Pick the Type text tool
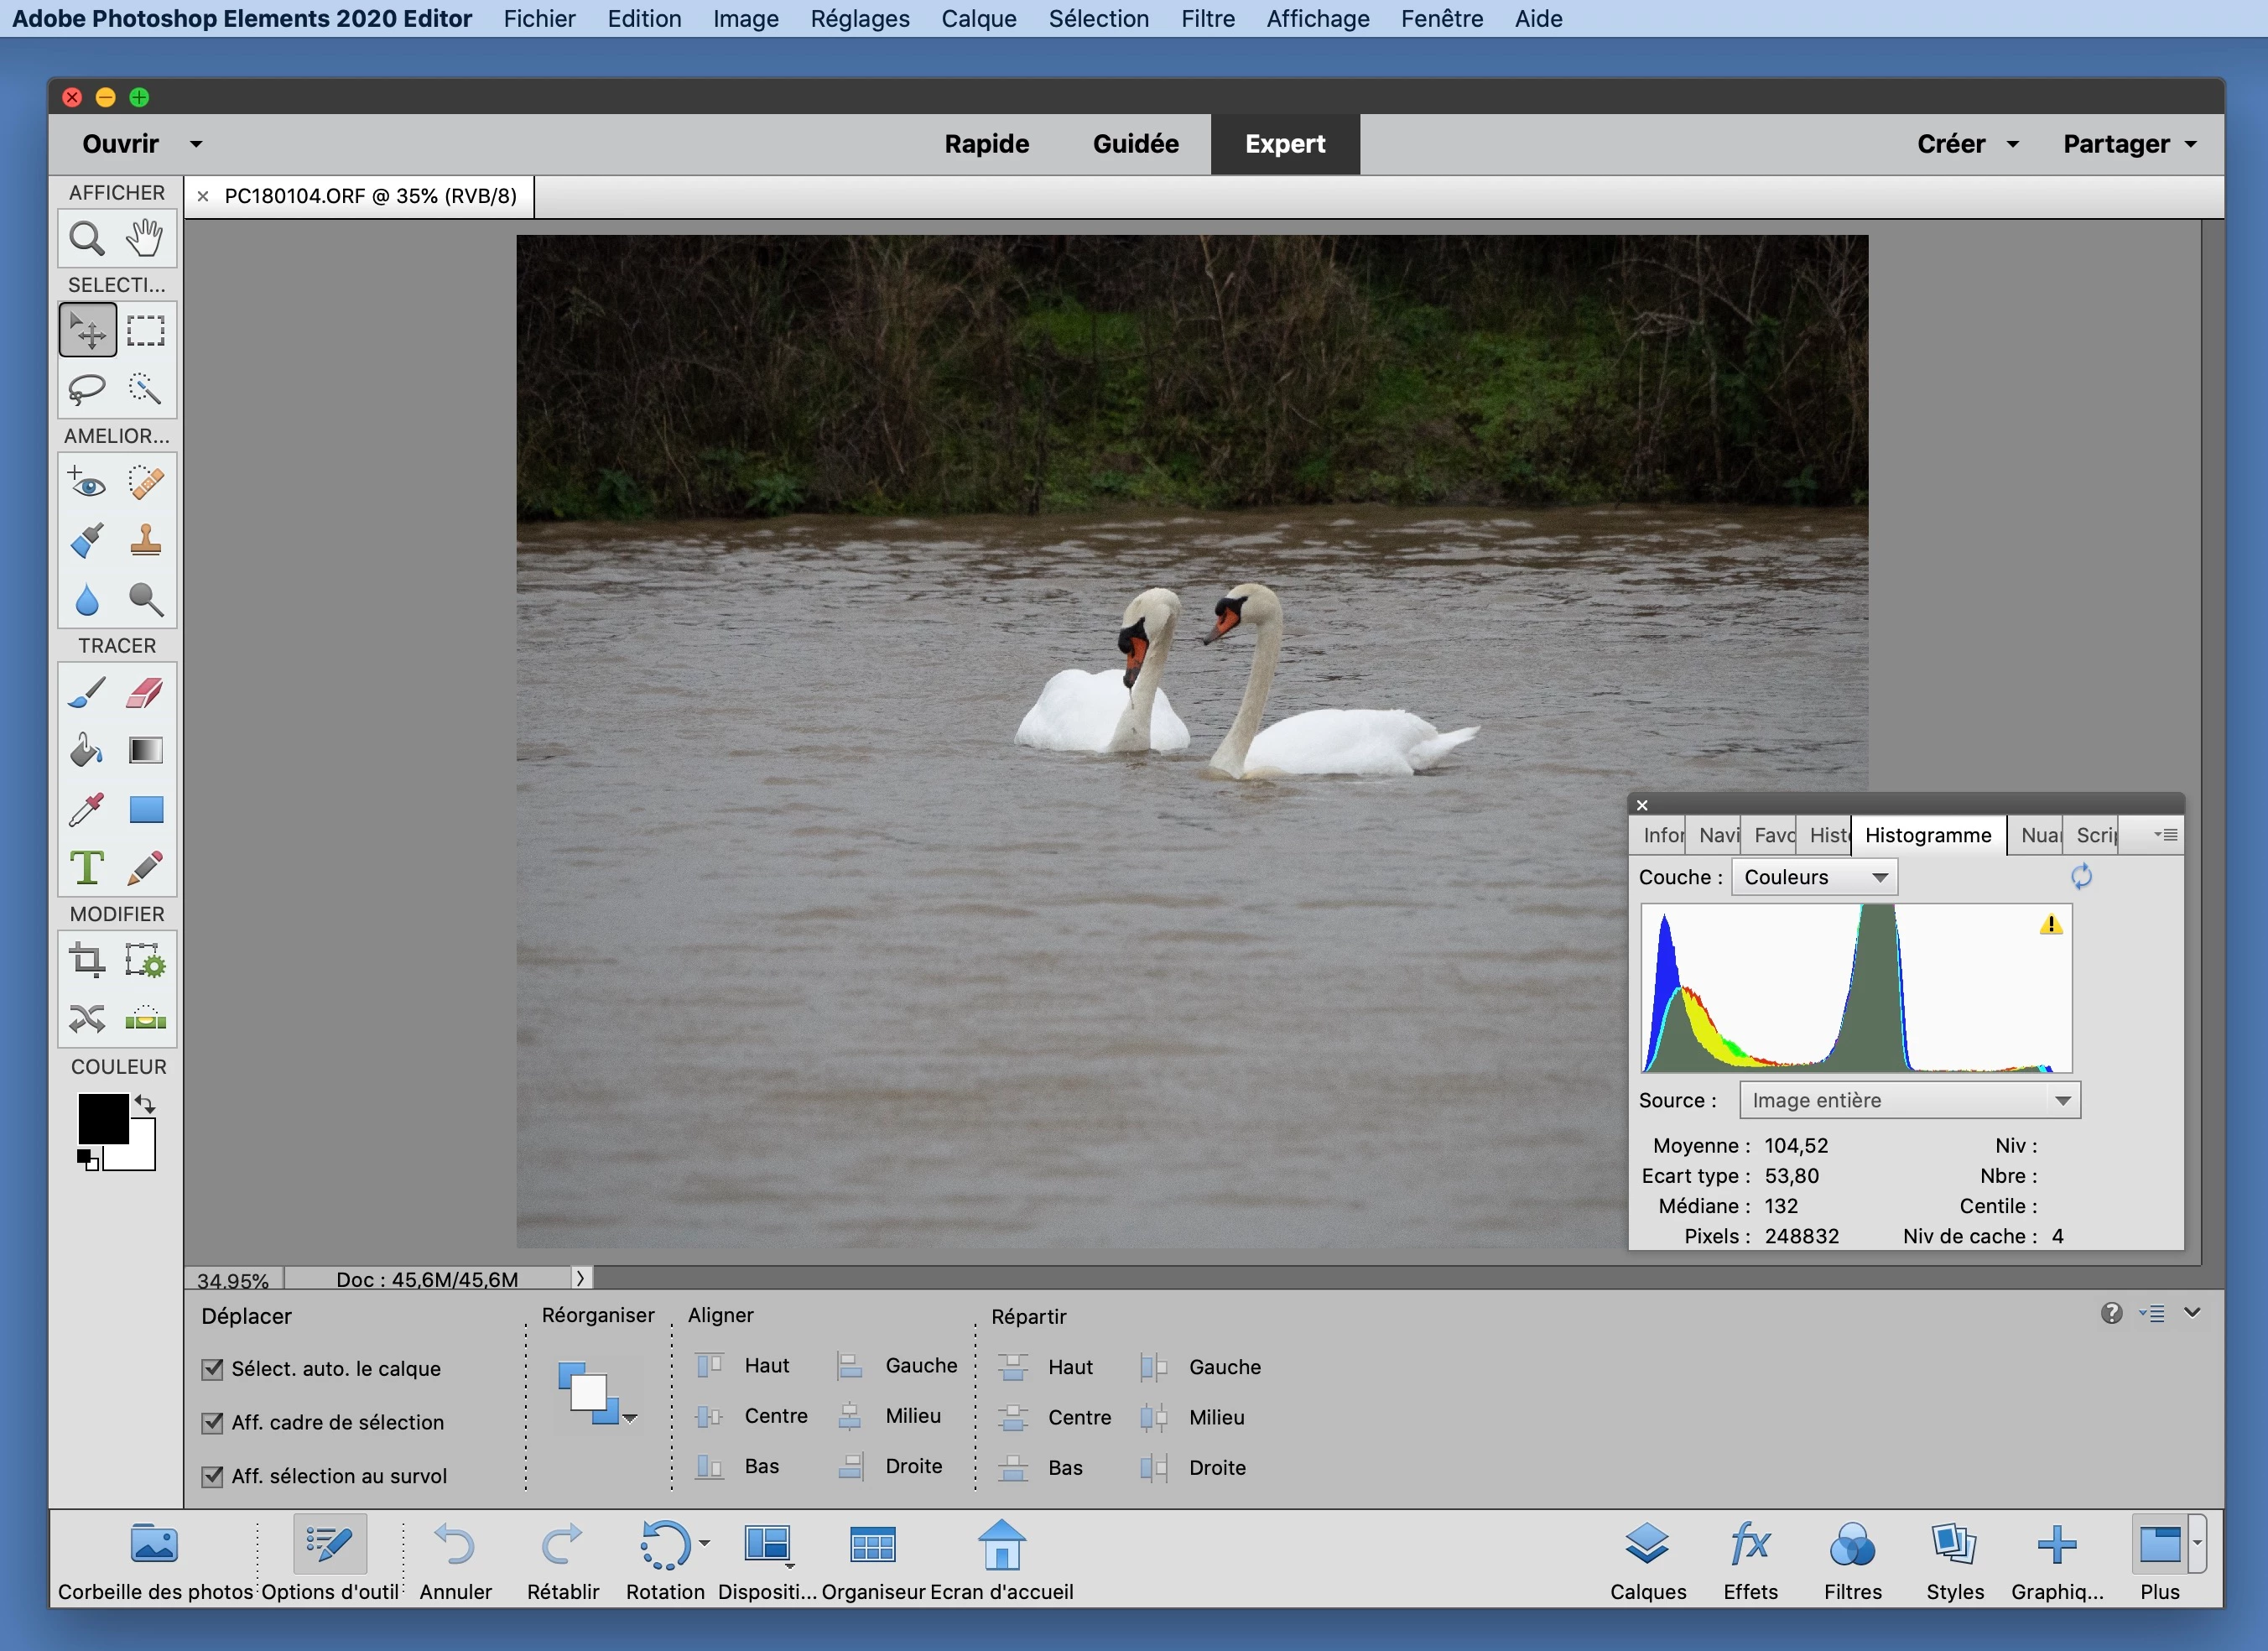Image resolution: width=2268 pixels, height=1651 pixels. tap(87, 867)
